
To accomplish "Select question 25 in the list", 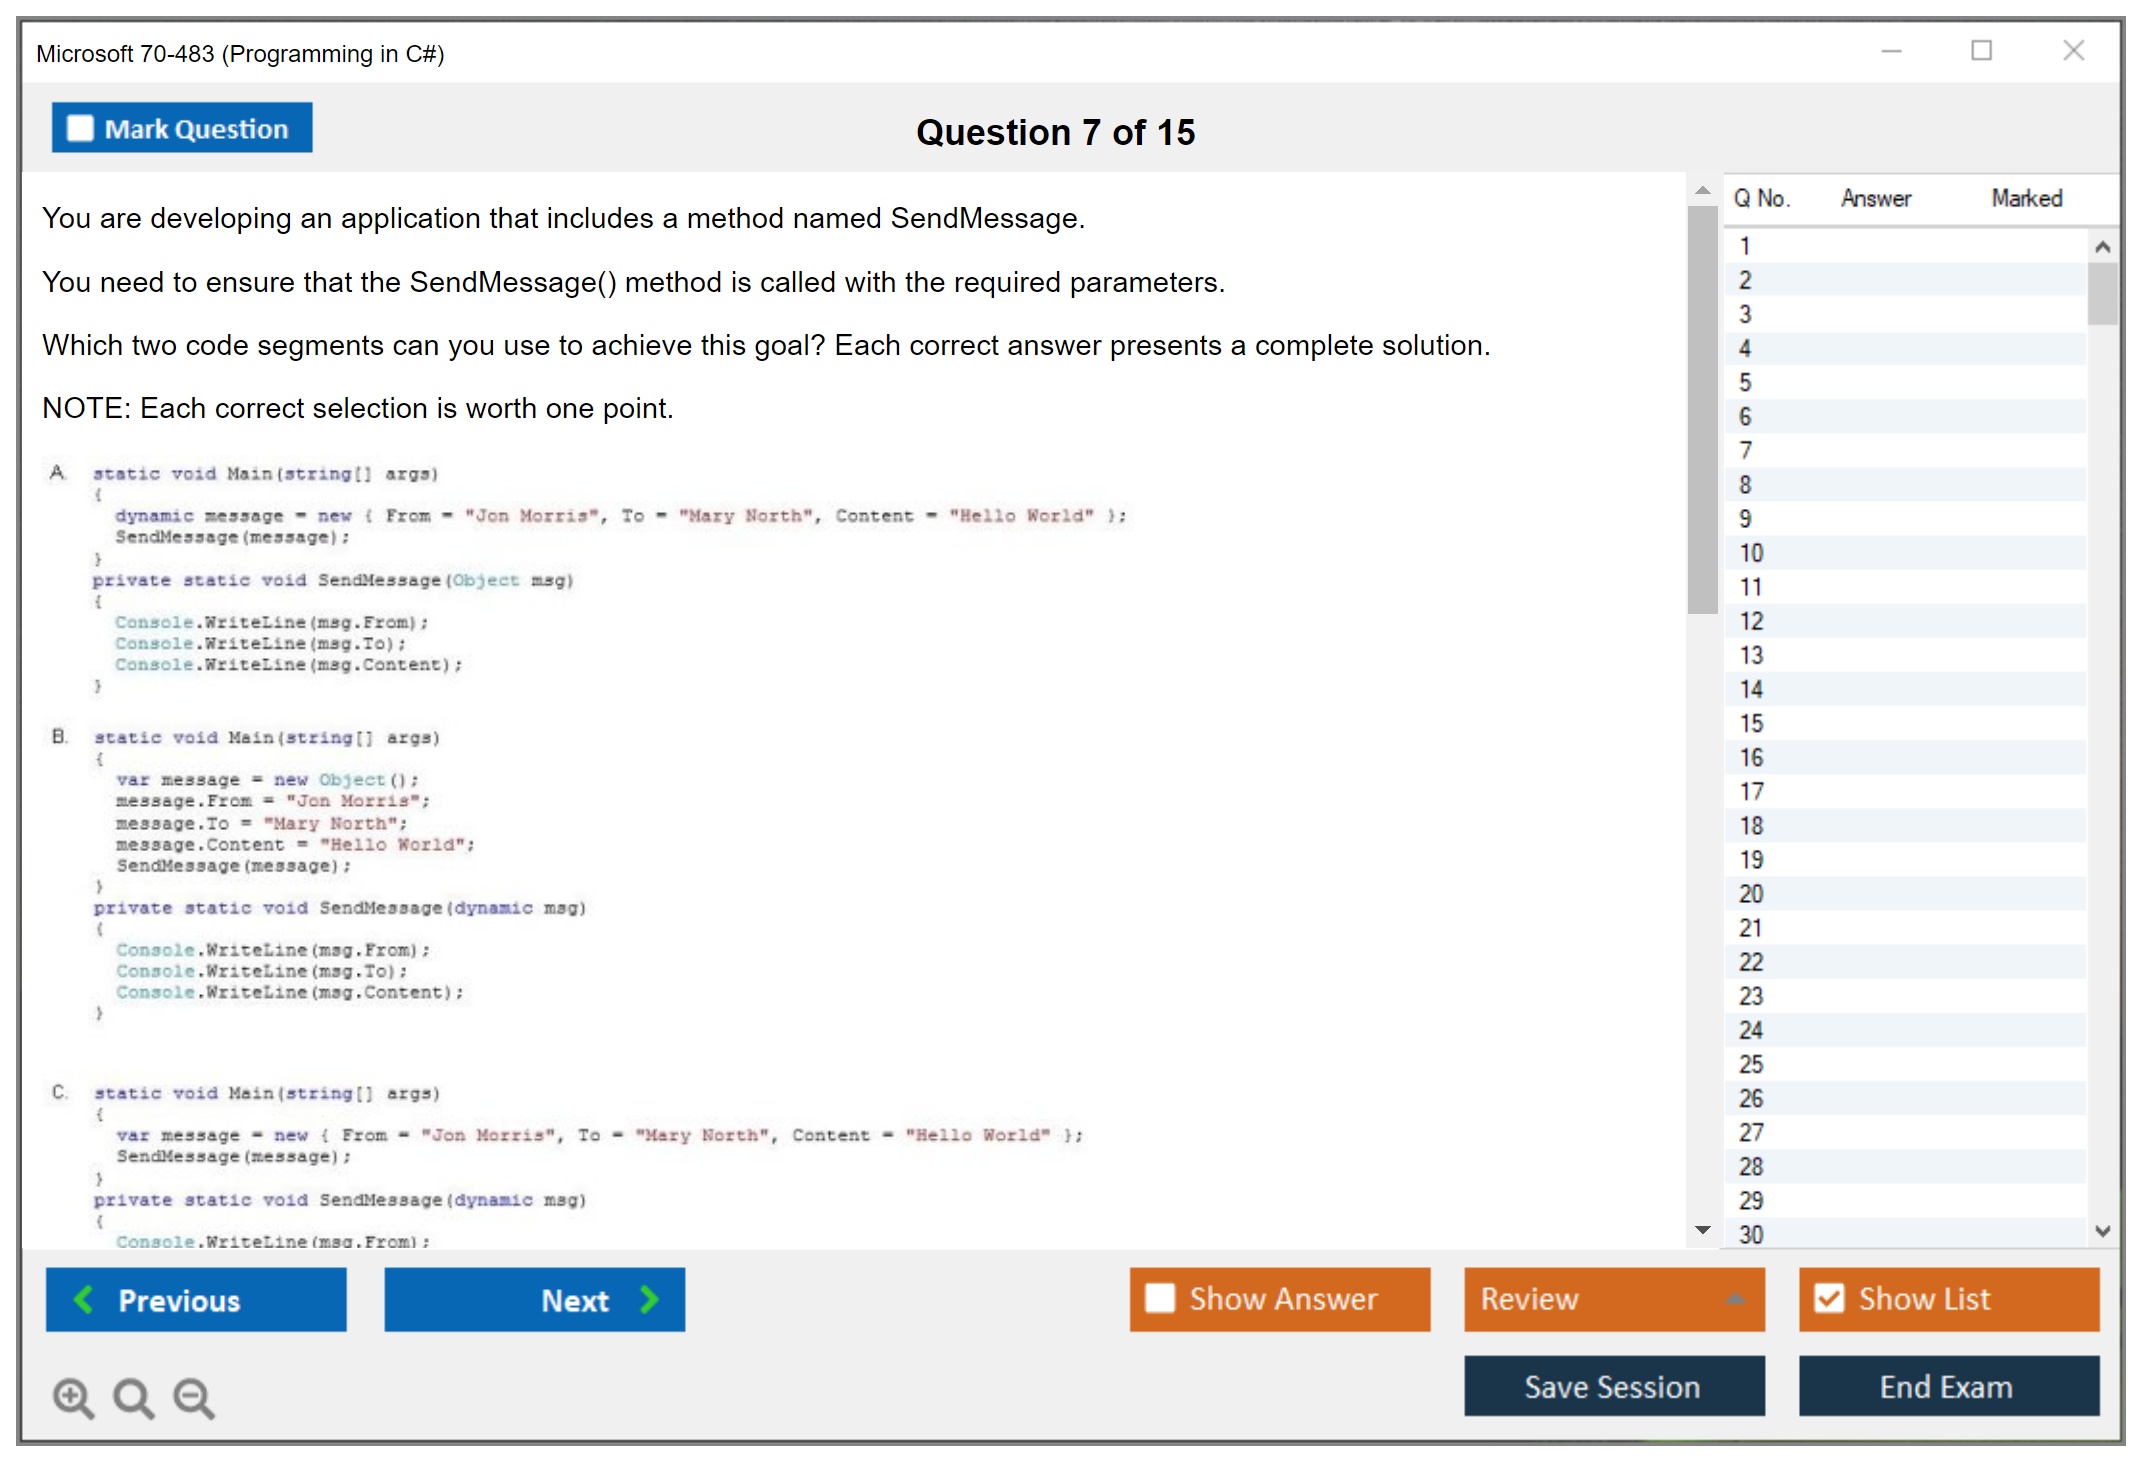I will (x=1751, y=1064).
